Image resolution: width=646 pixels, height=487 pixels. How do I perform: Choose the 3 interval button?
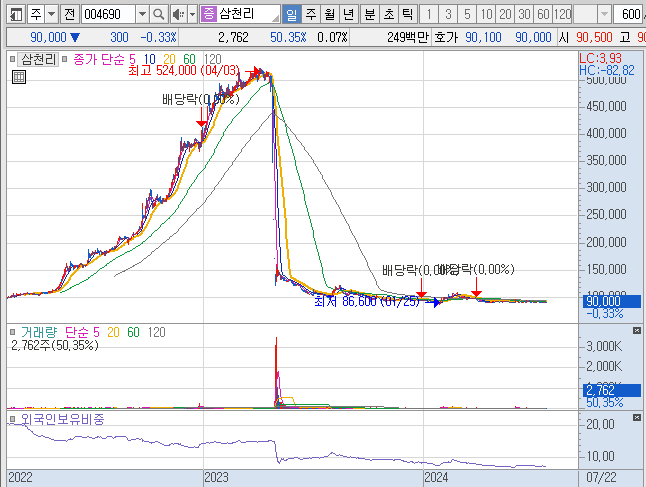(448, 14)
